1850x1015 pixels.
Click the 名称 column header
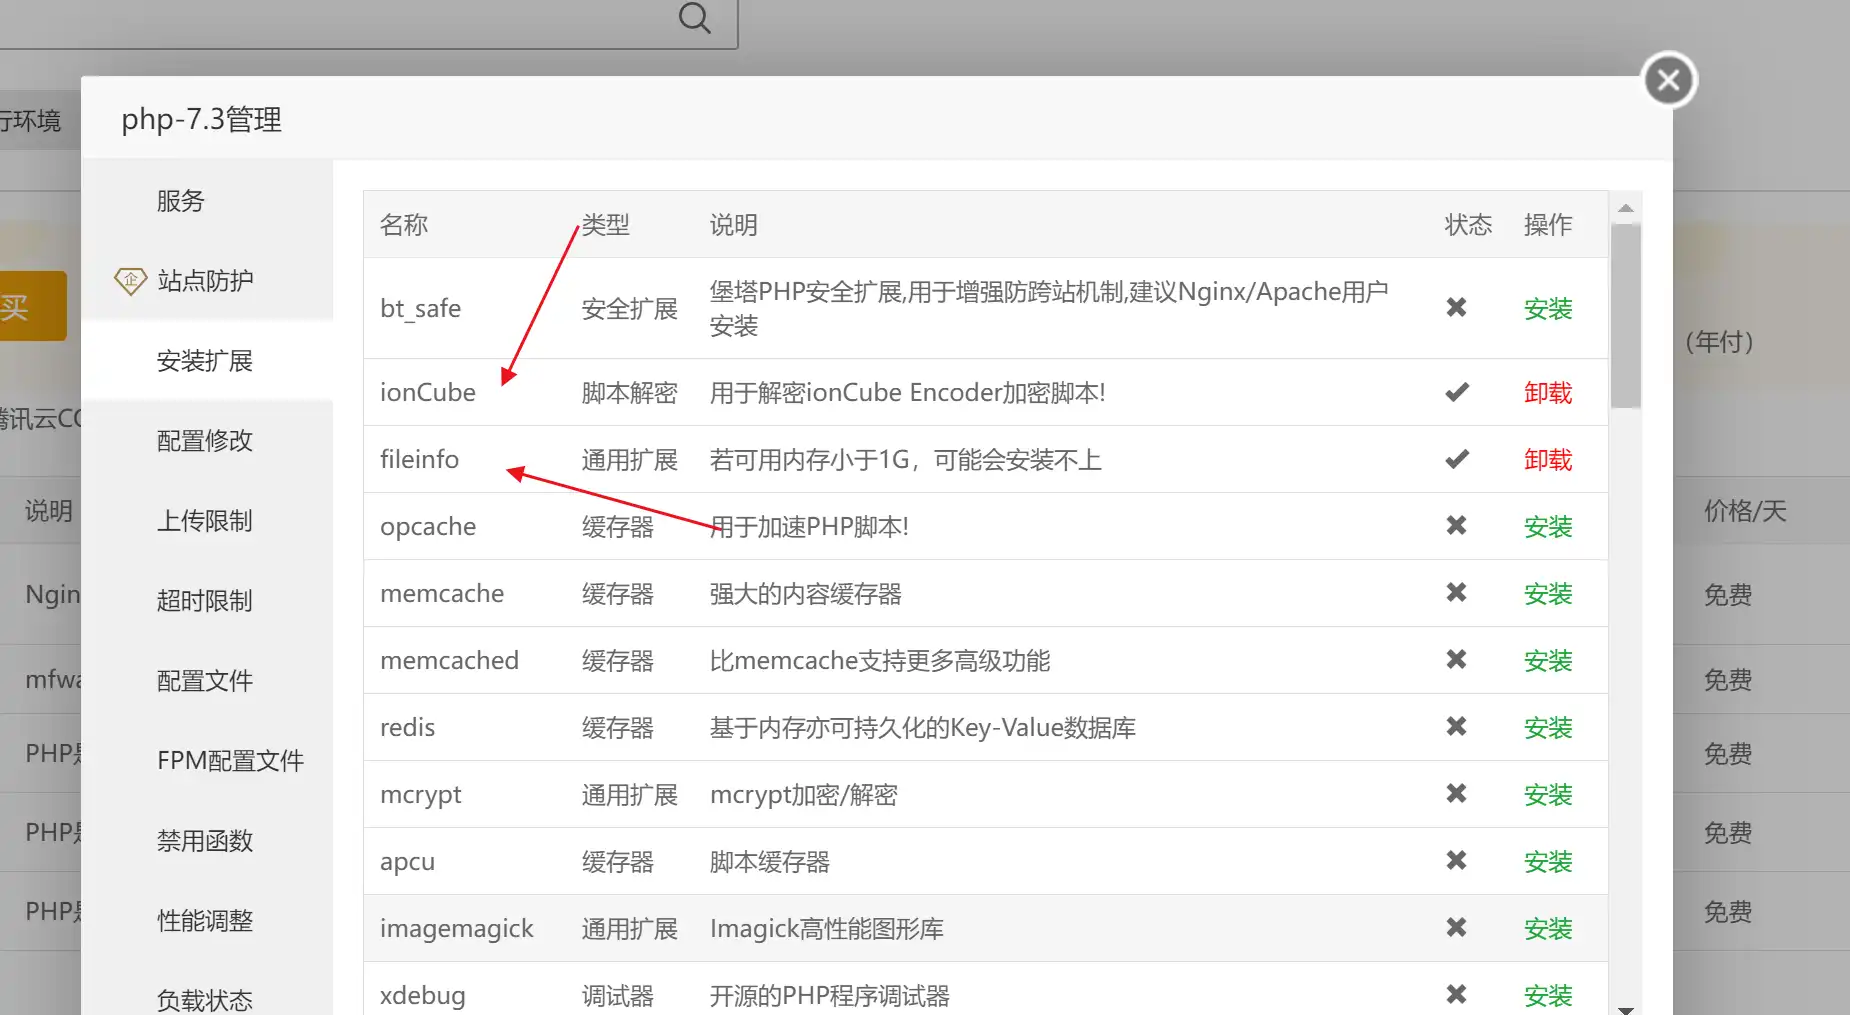click(404, 225)
